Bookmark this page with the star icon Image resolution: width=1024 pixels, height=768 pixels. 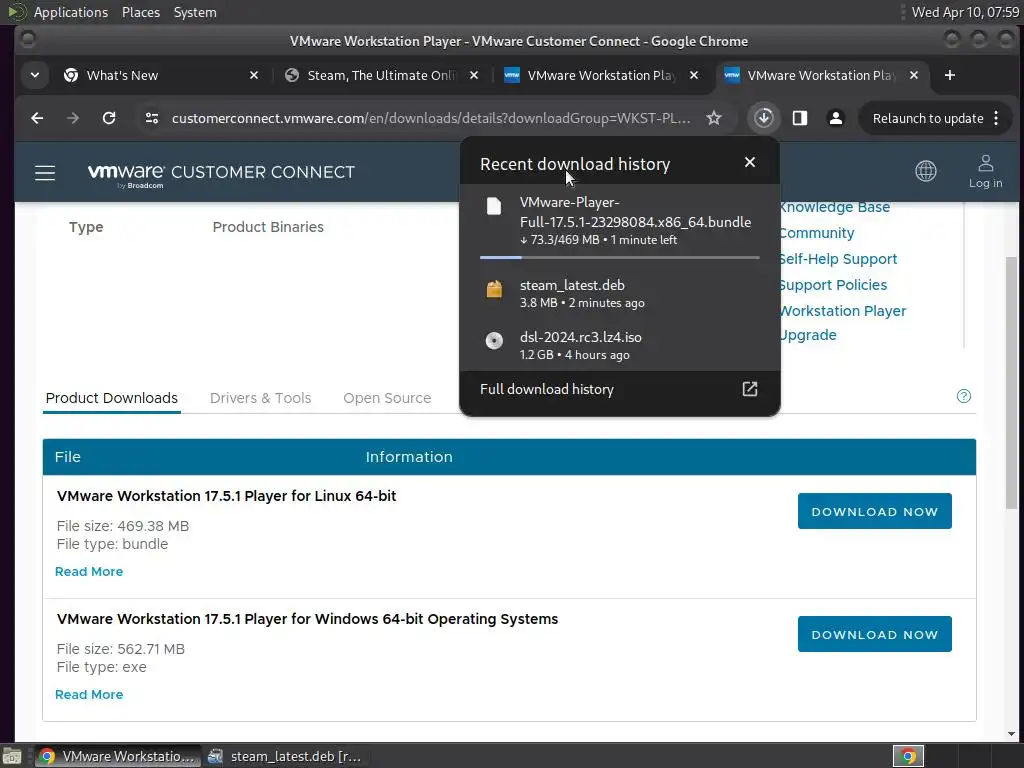tap(714, 118)
